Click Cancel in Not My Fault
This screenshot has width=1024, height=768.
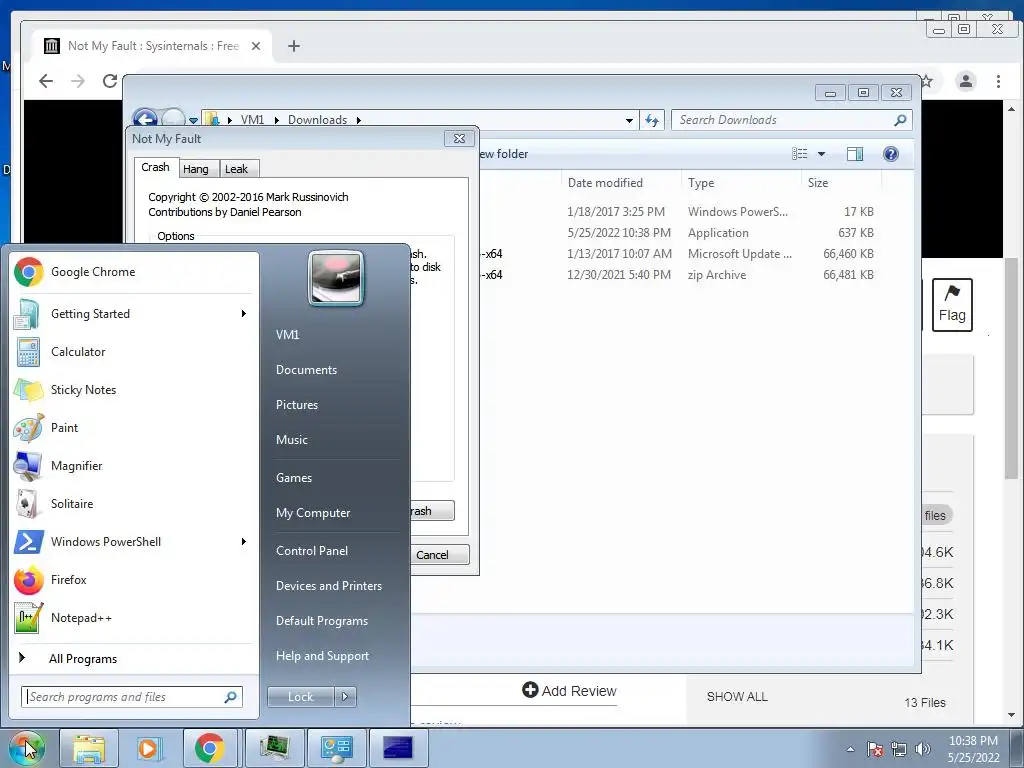pyautogui.click(x=440, y=554)
